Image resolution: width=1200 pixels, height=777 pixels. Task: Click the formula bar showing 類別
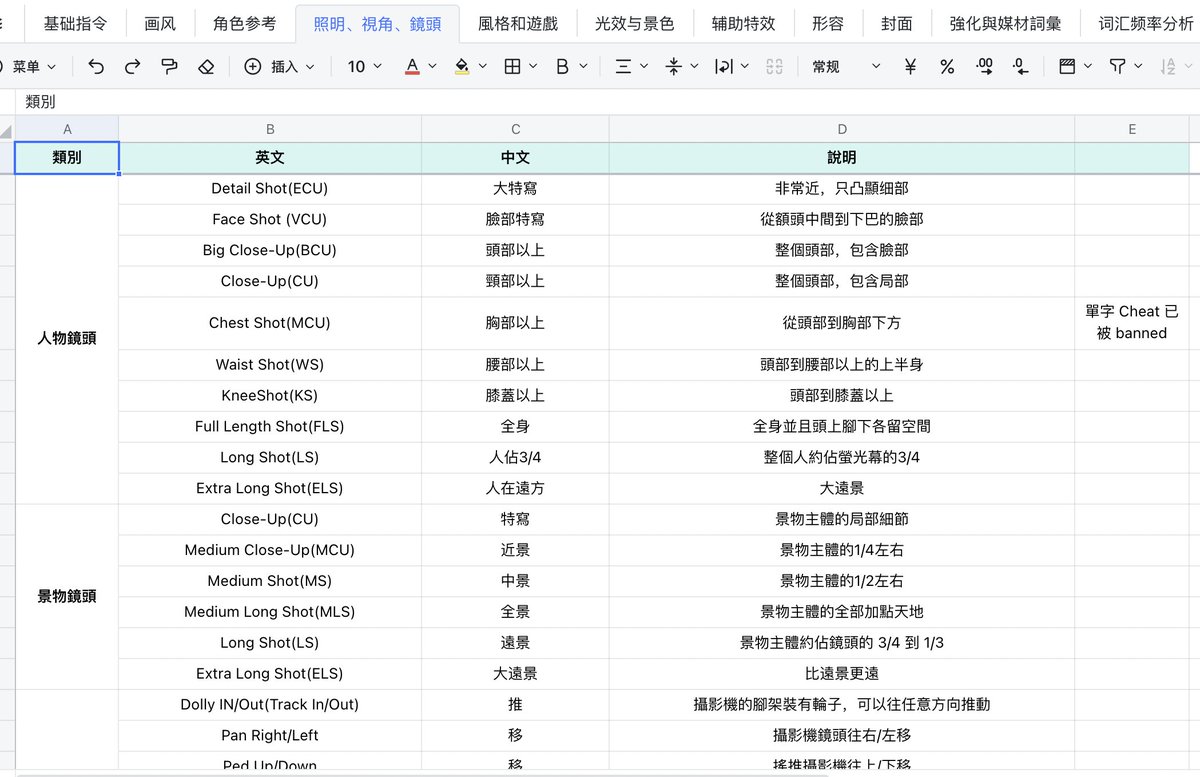point(610,102)
